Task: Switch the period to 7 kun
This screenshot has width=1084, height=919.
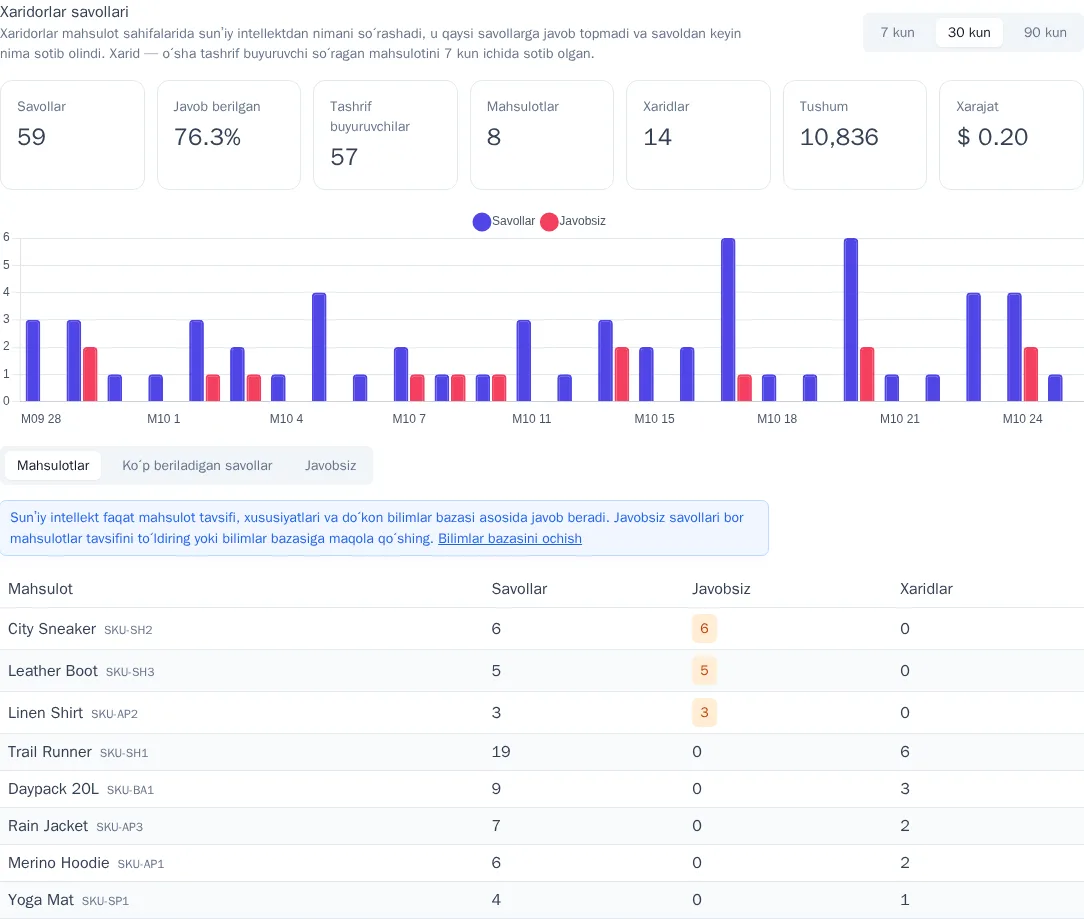Action: [897, 33]
